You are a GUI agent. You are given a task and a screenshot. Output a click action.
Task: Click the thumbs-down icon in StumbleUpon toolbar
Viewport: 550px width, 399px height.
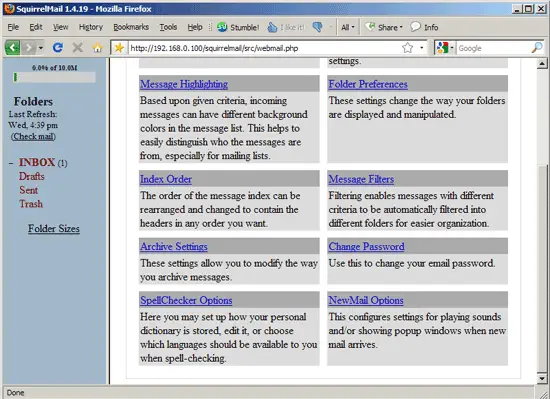317,27
